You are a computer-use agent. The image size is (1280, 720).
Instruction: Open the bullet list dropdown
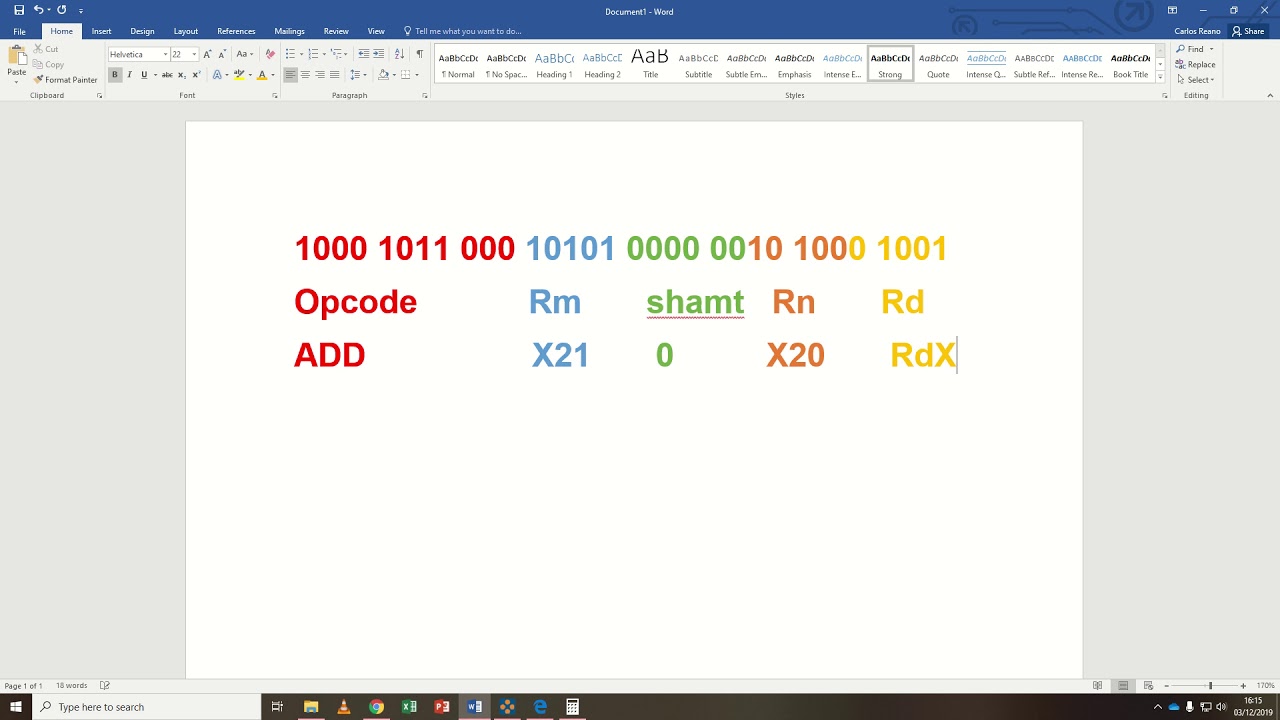303,54
